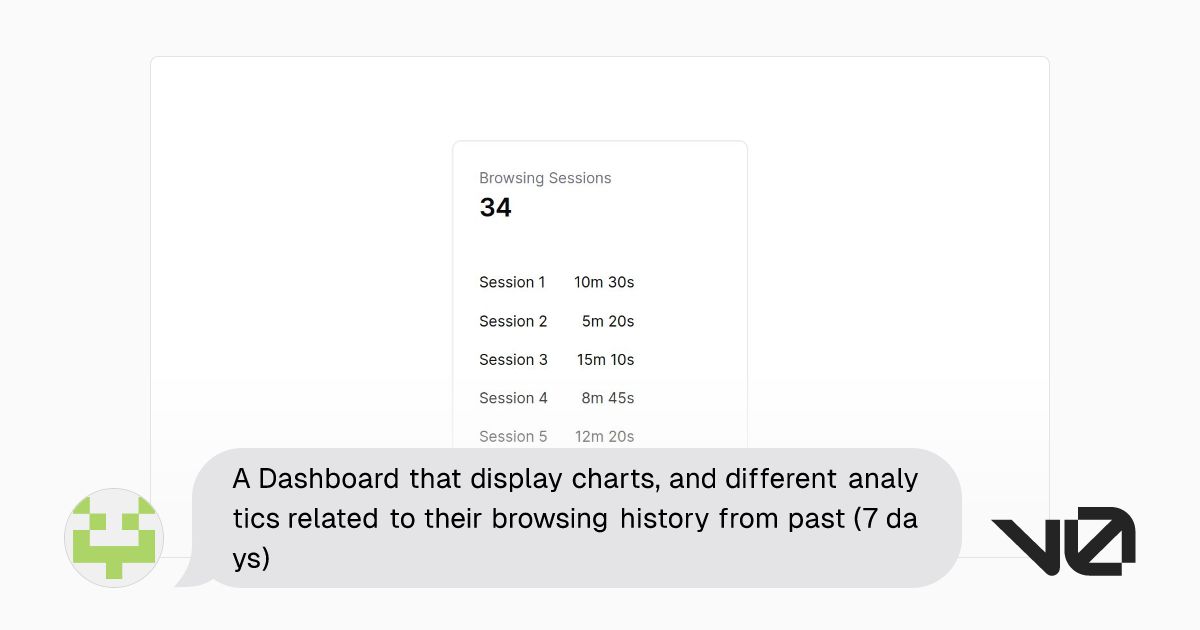The height and width of the screenshot is (630, 1200).
Task: Click the 8m 45s duration value
Action: coord(608,398)
